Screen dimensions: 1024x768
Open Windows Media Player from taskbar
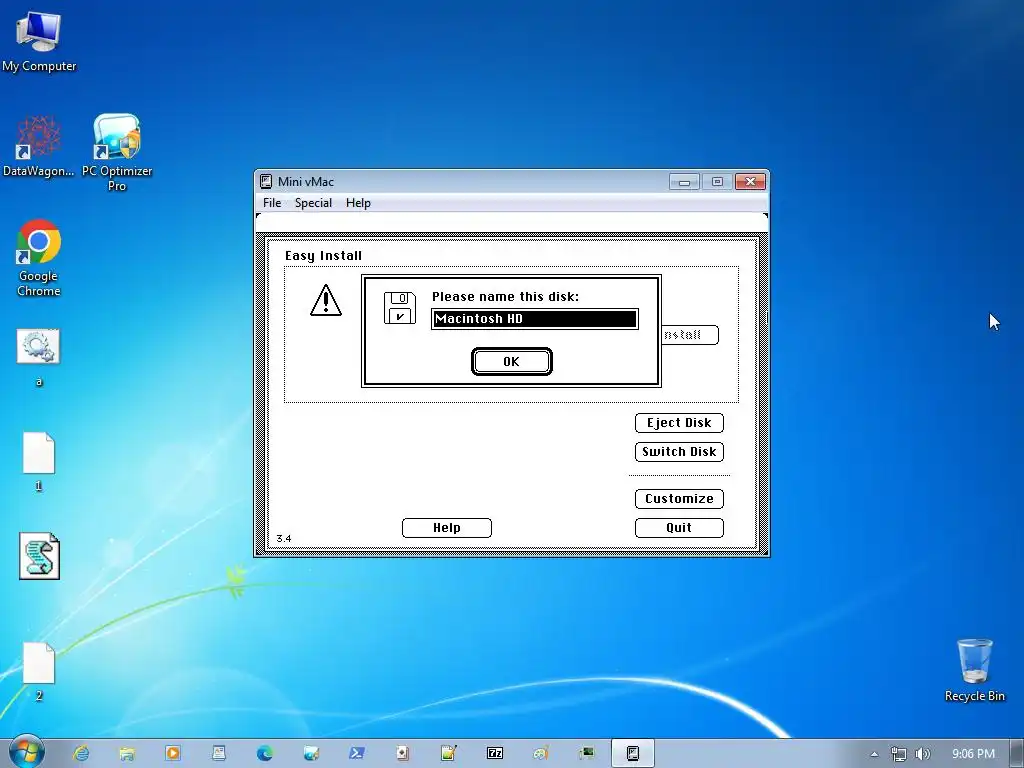point(173,753)
